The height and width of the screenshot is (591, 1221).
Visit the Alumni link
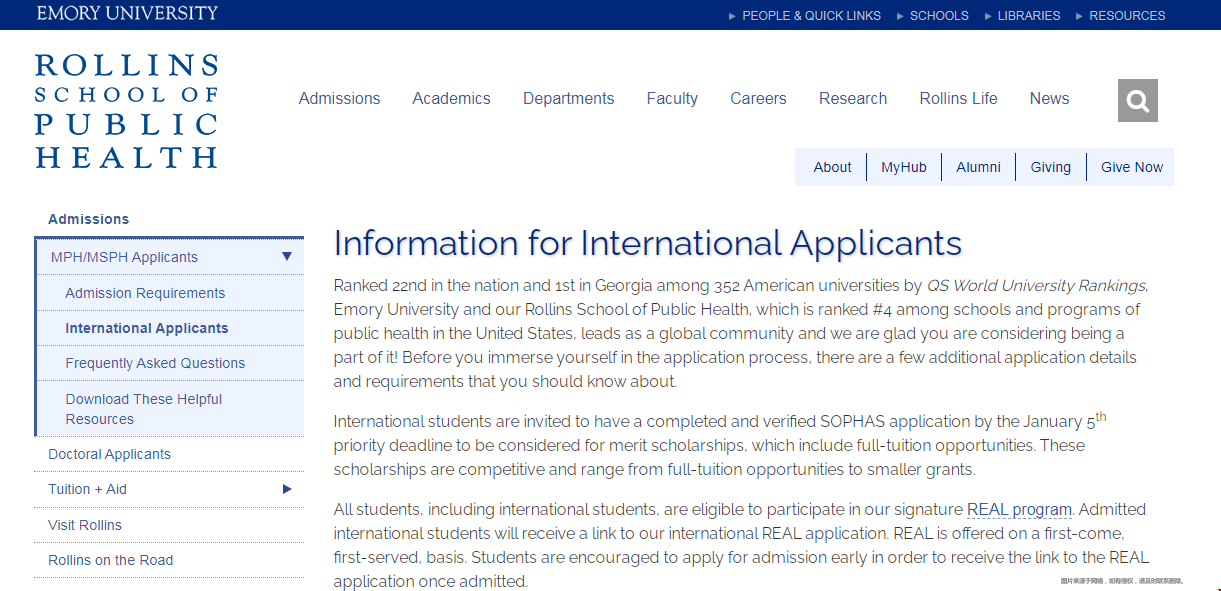[x=978, y=167]
